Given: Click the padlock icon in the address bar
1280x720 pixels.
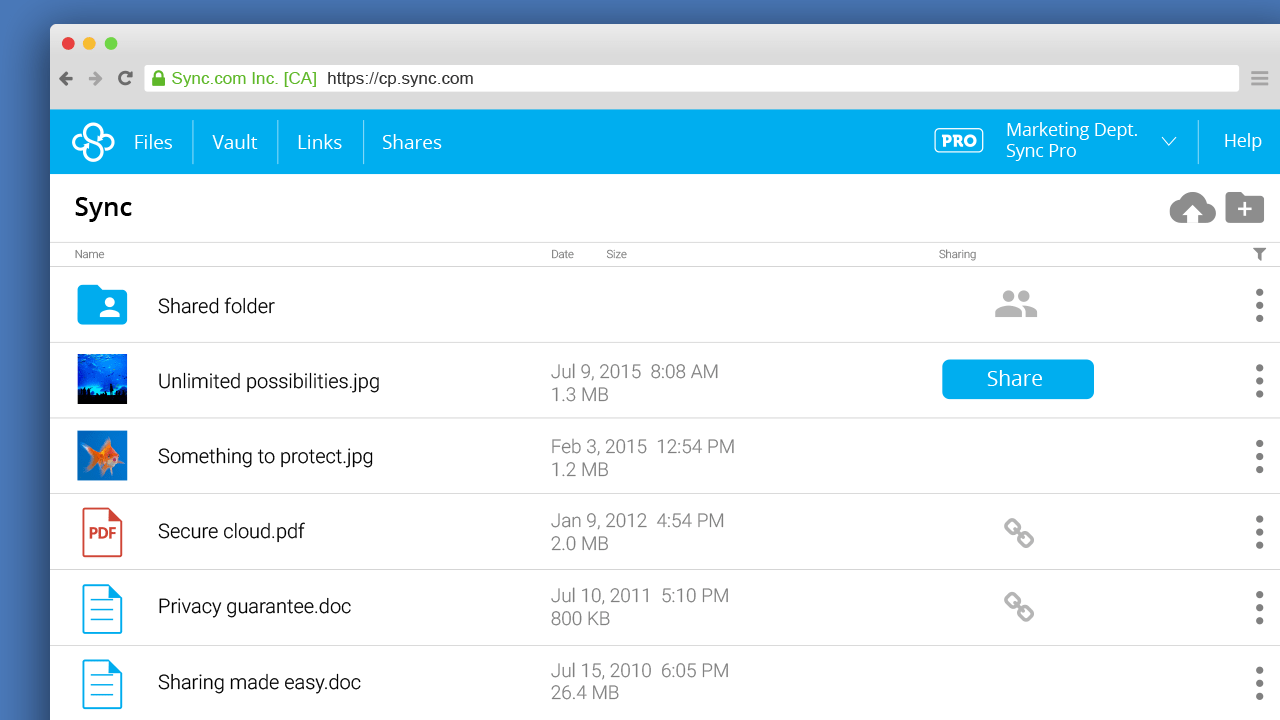Looking at the screenshot, I should coord(157,78).
